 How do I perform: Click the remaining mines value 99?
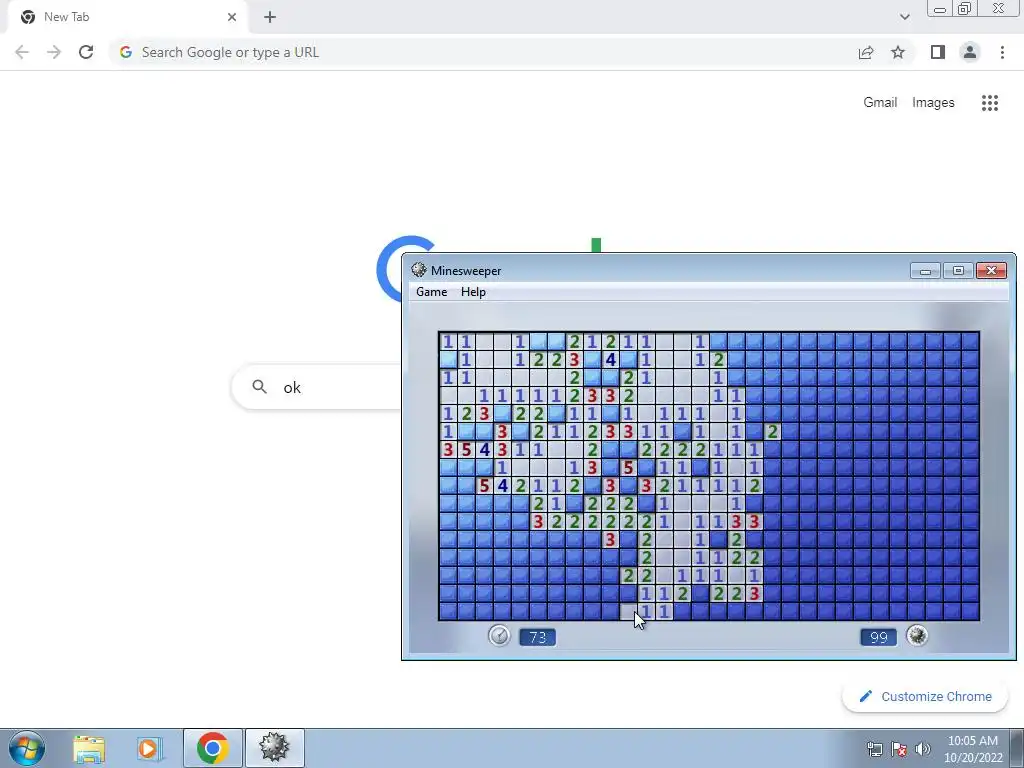(x=878, y=637)
